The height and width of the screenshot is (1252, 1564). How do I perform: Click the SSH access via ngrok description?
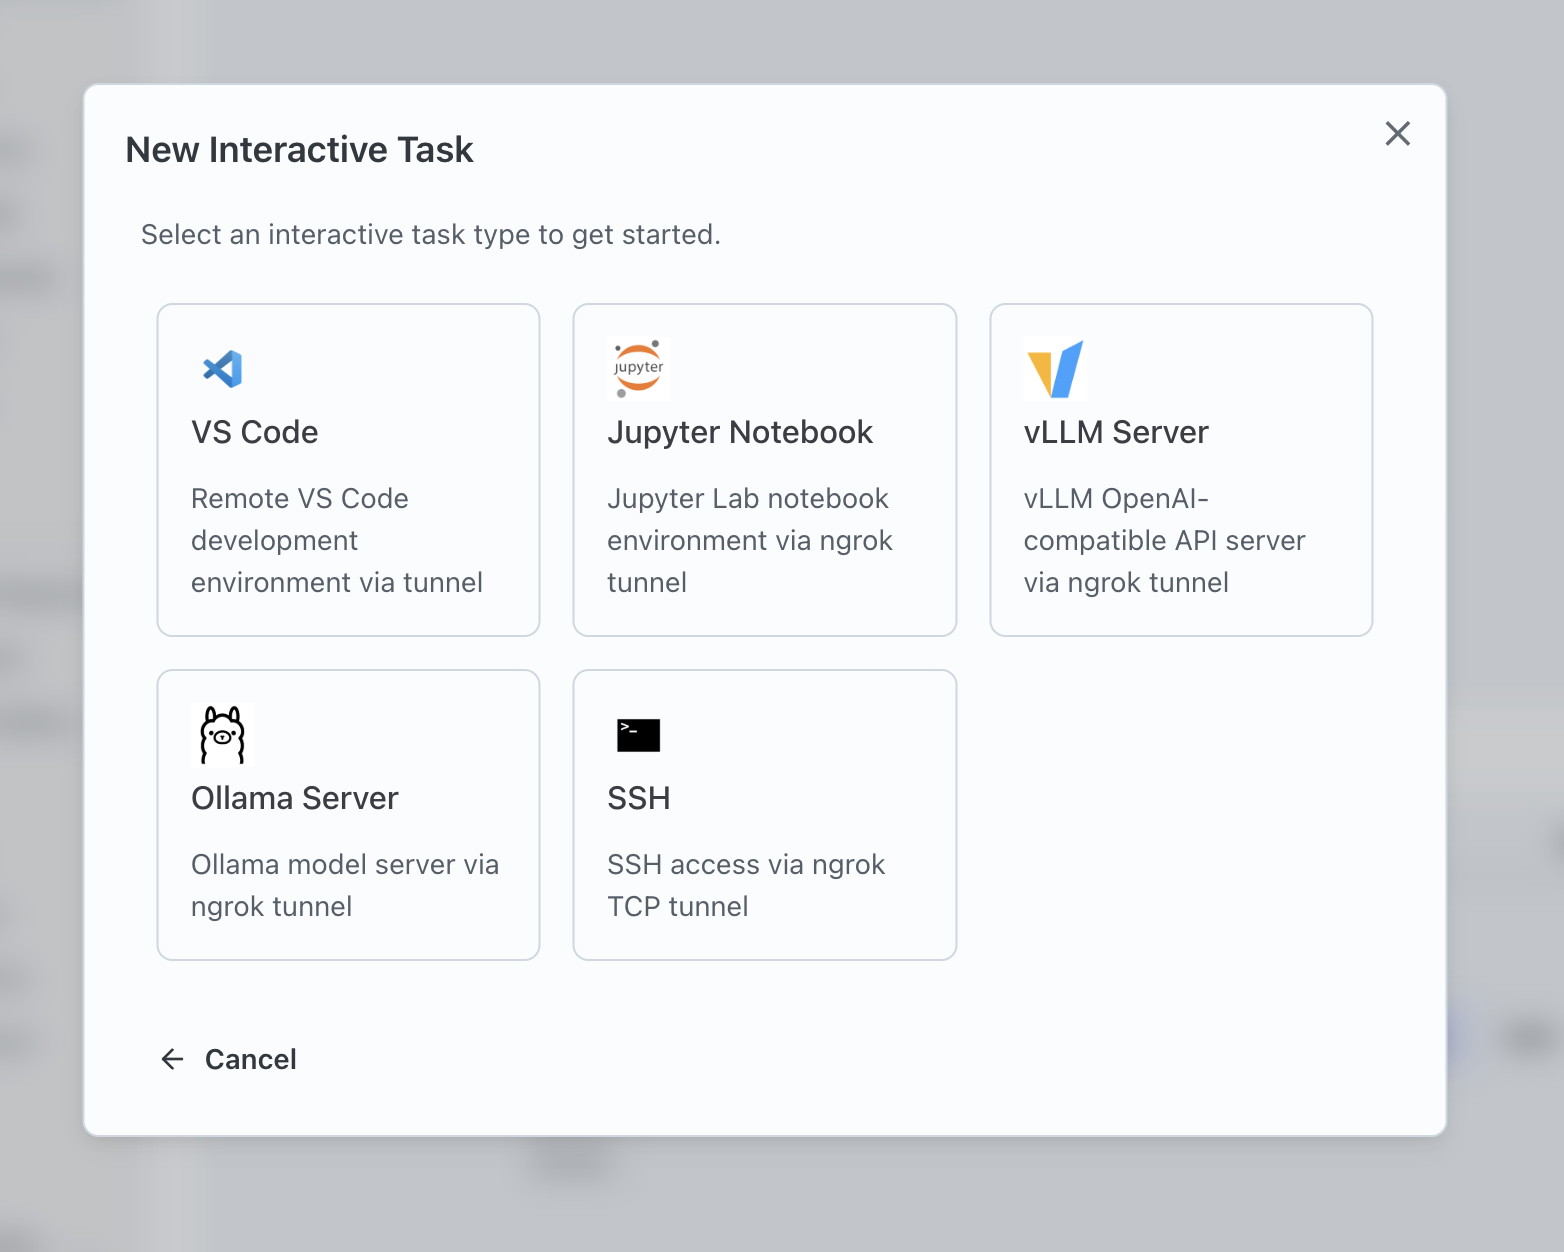(x=746, y=885)
